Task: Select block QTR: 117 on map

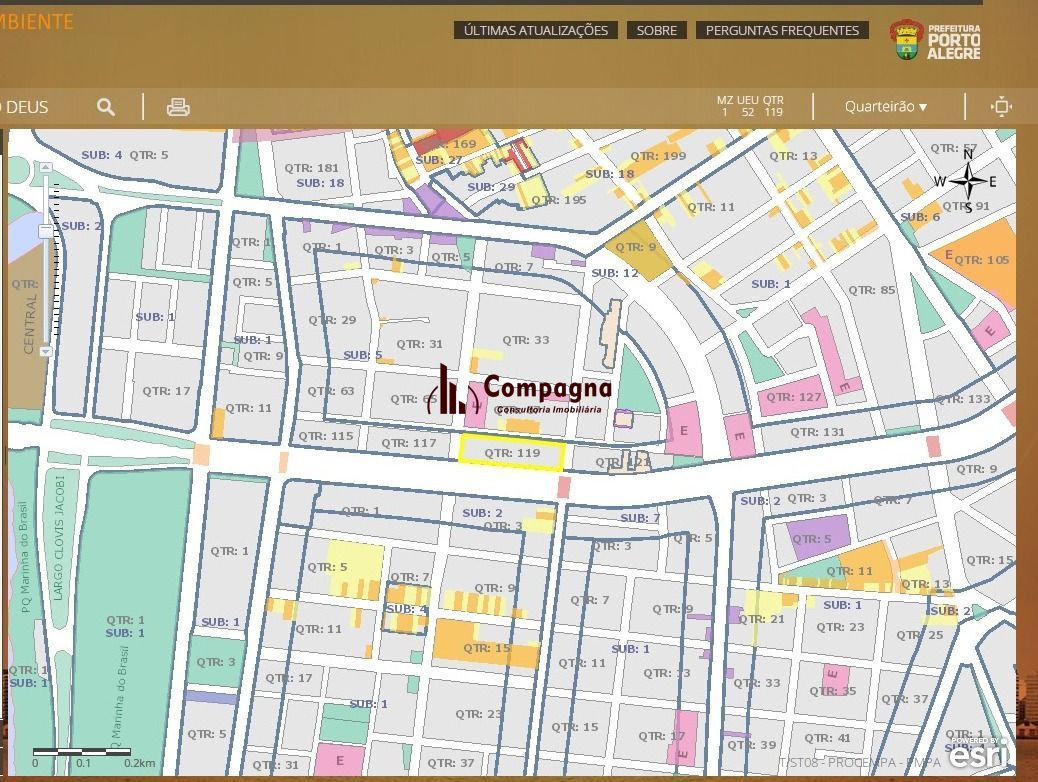Action: coord(408,443)
